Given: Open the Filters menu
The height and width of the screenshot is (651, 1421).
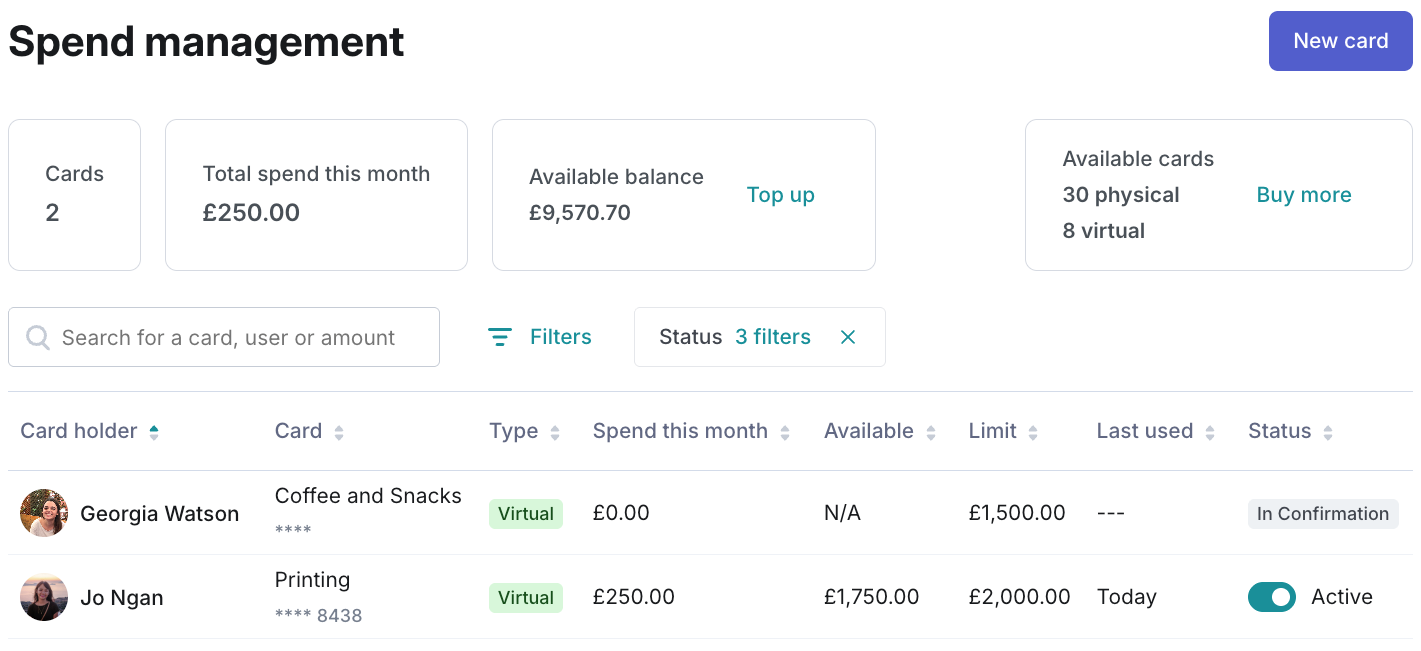Looking at the screenshot, I should 560,337.
